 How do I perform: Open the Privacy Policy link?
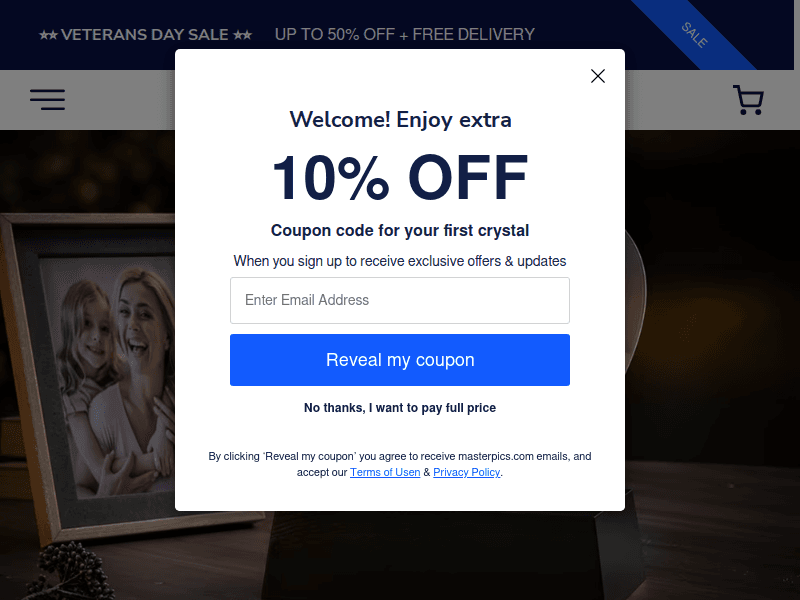tap(466, 472)
